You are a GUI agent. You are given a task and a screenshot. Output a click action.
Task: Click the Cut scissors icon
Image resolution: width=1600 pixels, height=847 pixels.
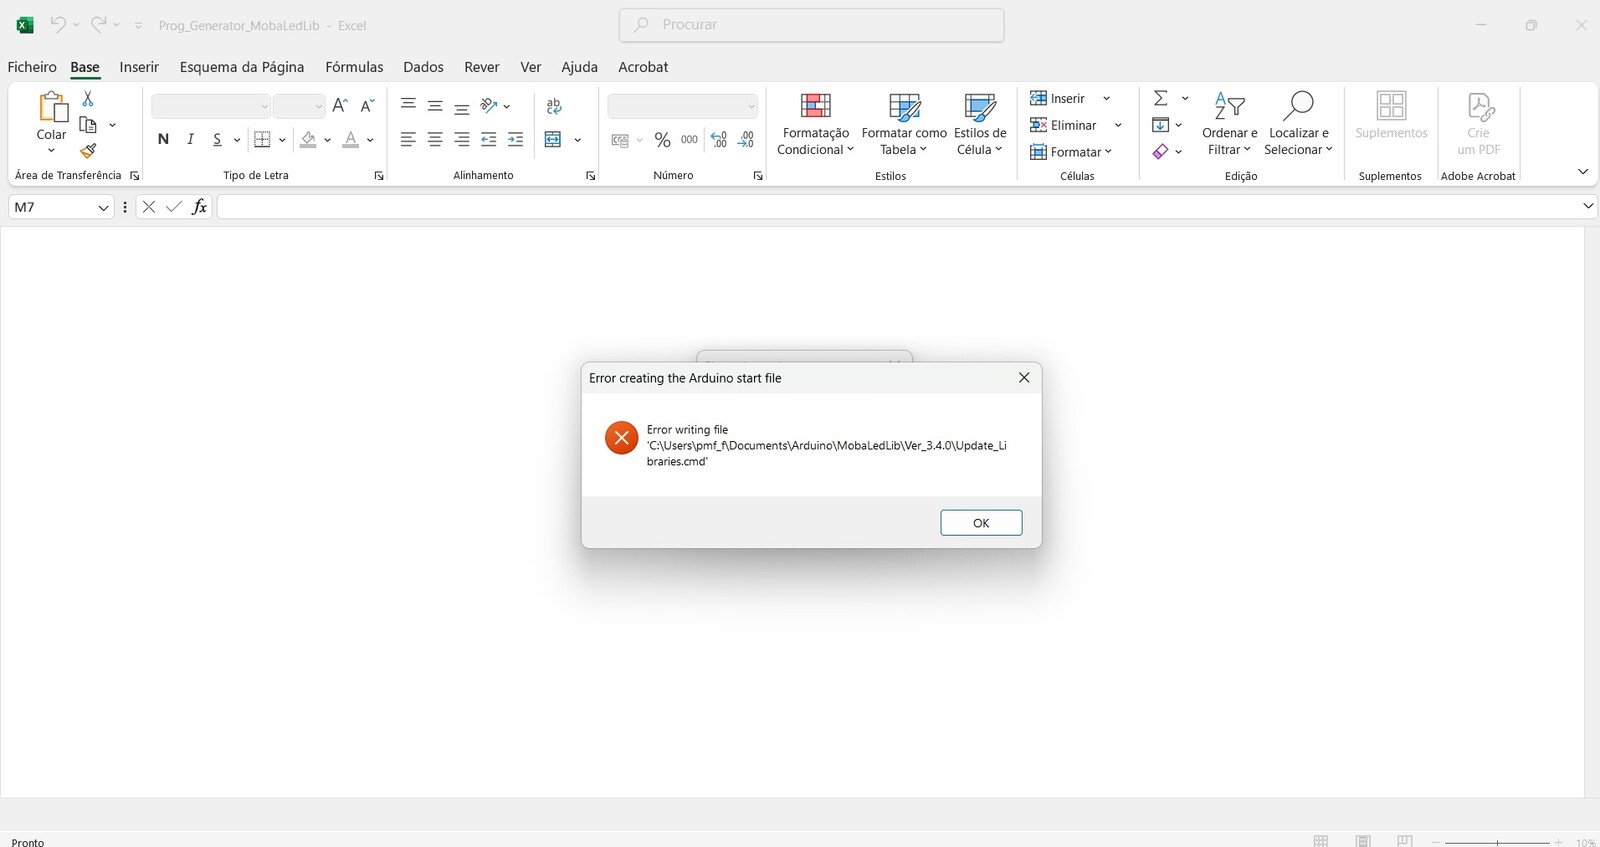pos(88,99)
